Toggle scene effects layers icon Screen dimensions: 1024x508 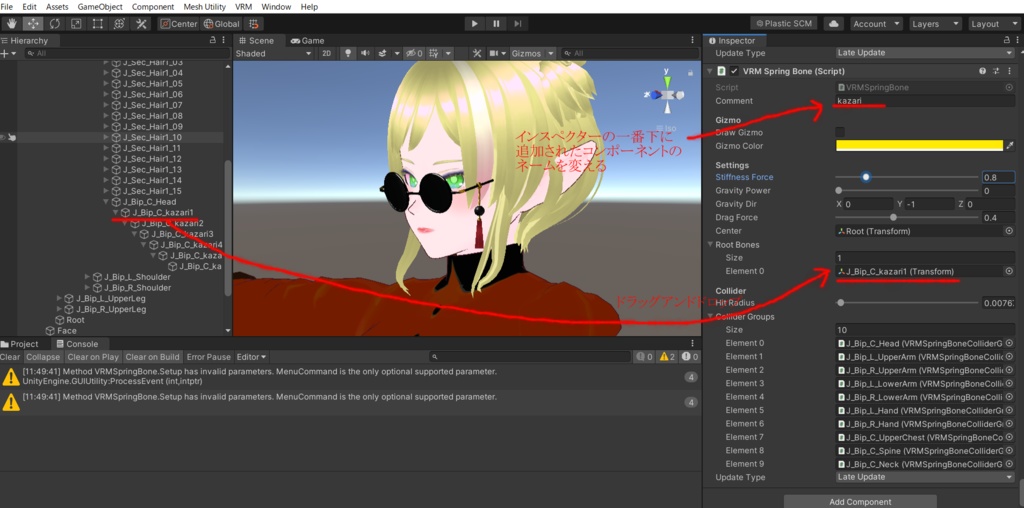[x=383, y=54]
